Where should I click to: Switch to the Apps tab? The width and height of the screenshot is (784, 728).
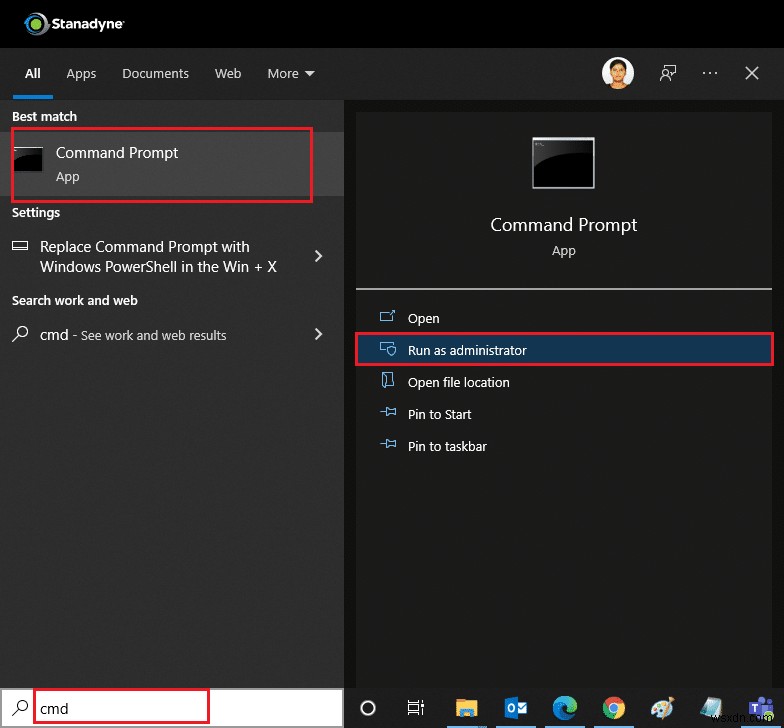click(x=81, y=74)
